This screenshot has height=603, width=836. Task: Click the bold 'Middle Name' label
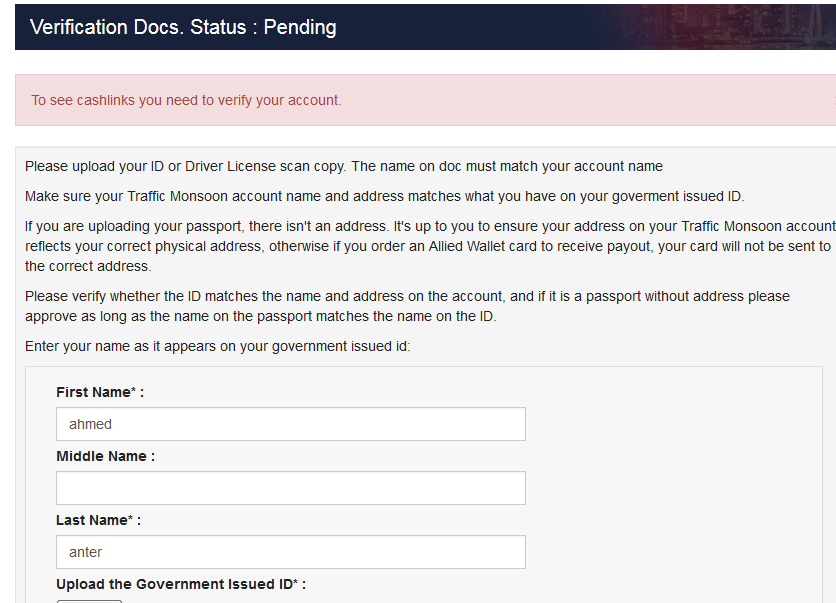point(105,456)
